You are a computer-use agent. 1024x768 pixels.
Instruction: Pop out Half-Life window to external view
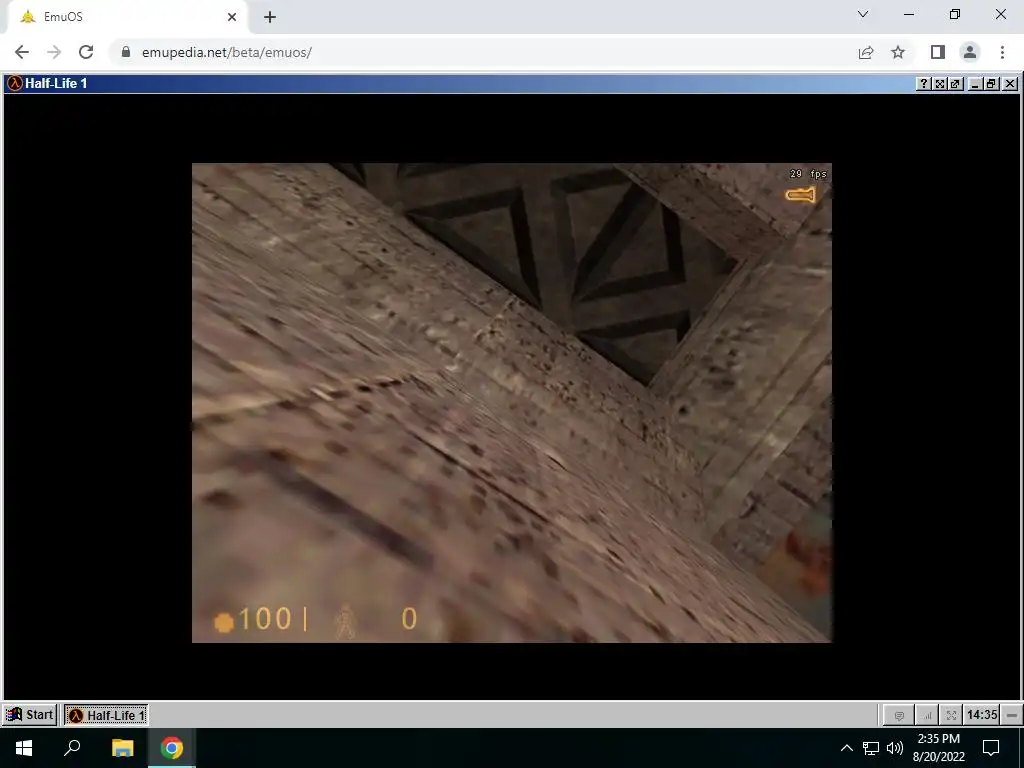[955, 84]
